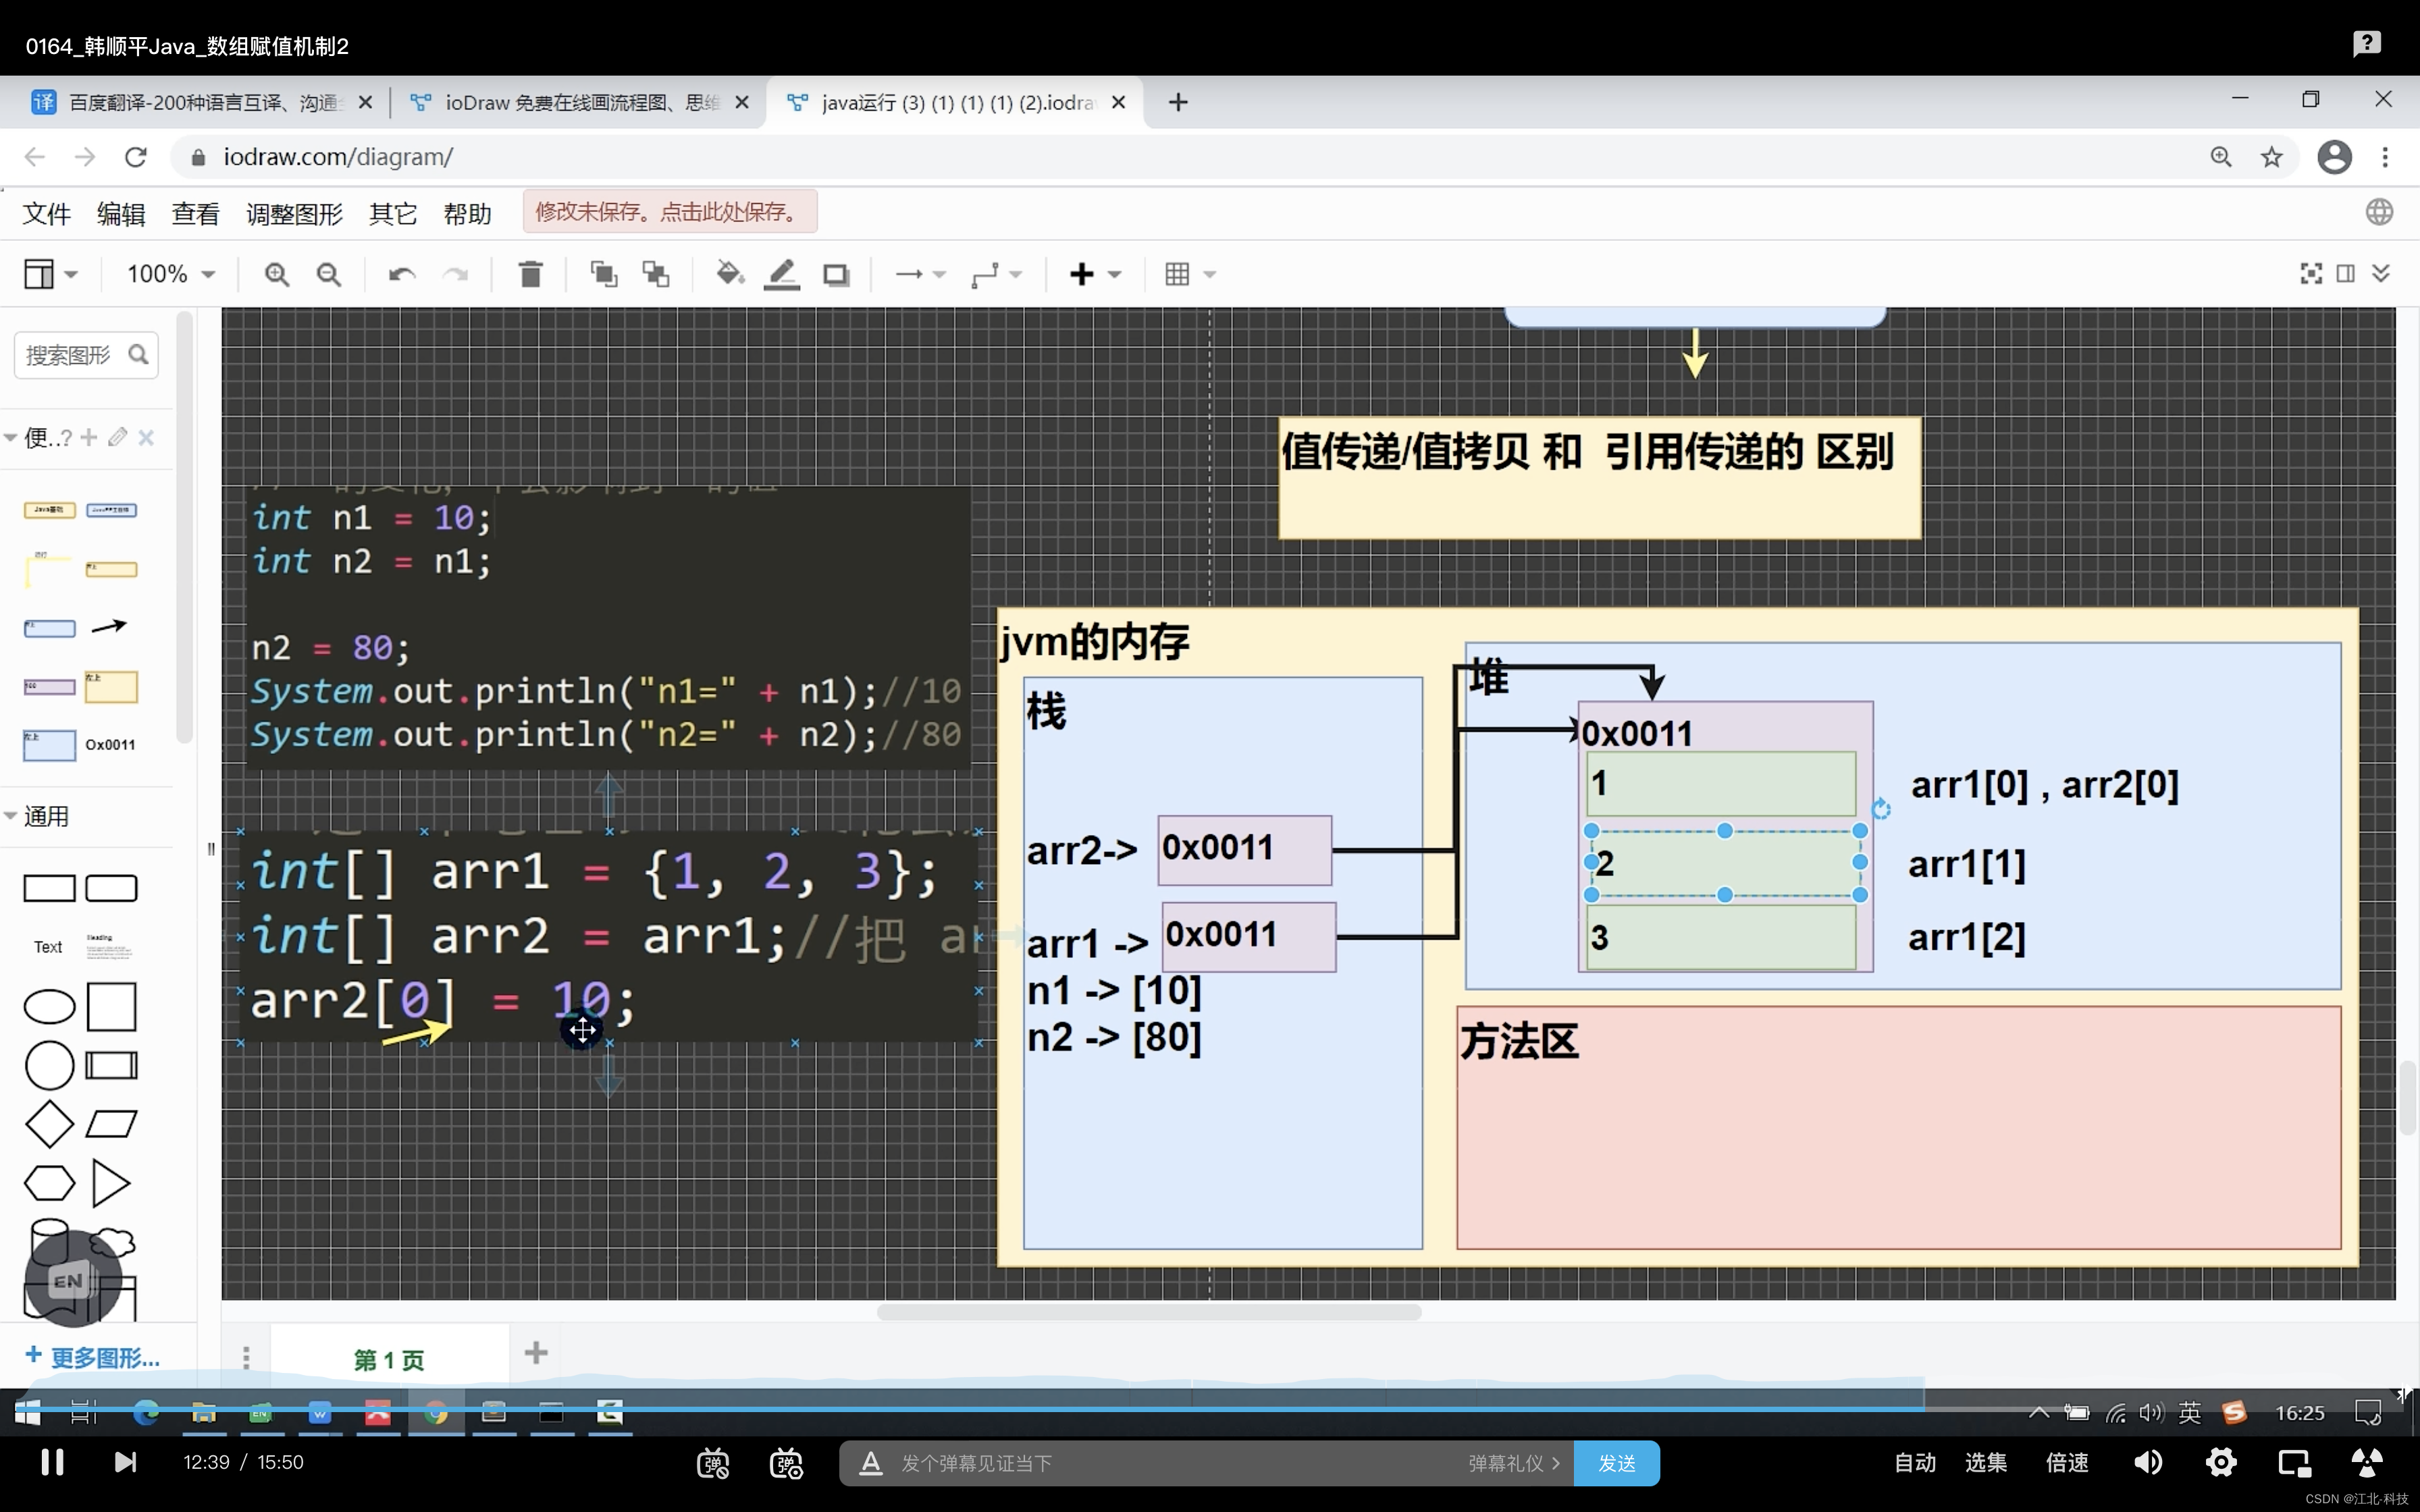The image size is (2420, 1512).
Task: Click the fullscreen icon in editor toolbar
Action: coord(2311,274)
